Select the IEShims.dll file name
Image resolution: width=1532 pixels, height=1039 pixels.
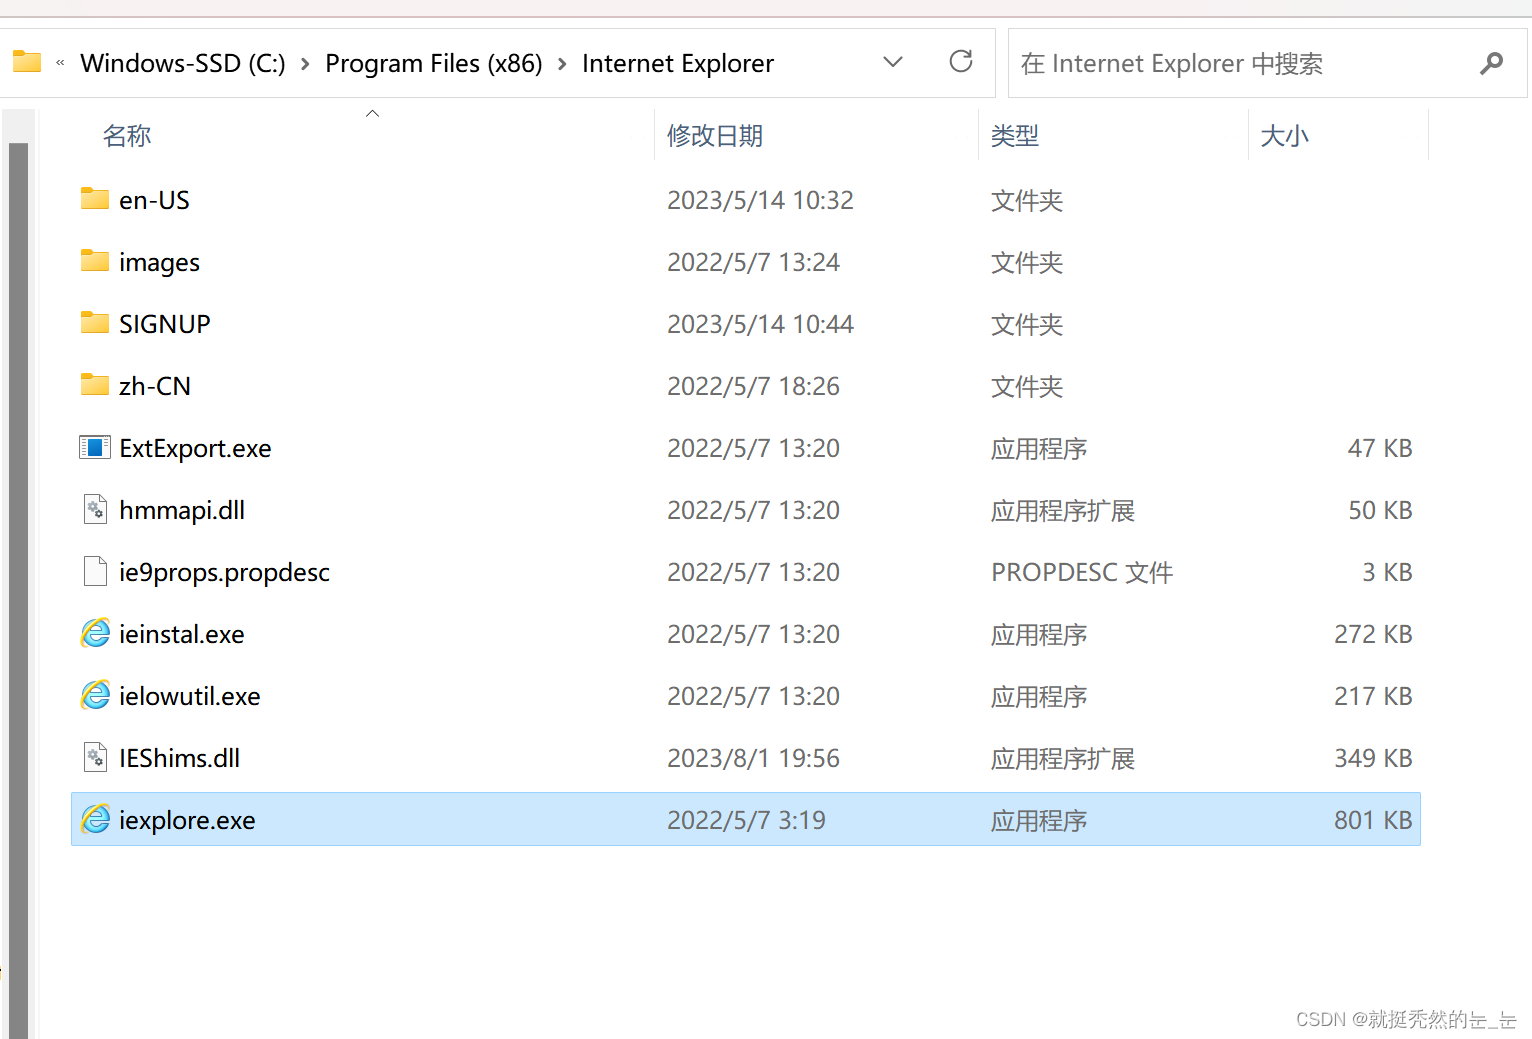click(180, 758)
